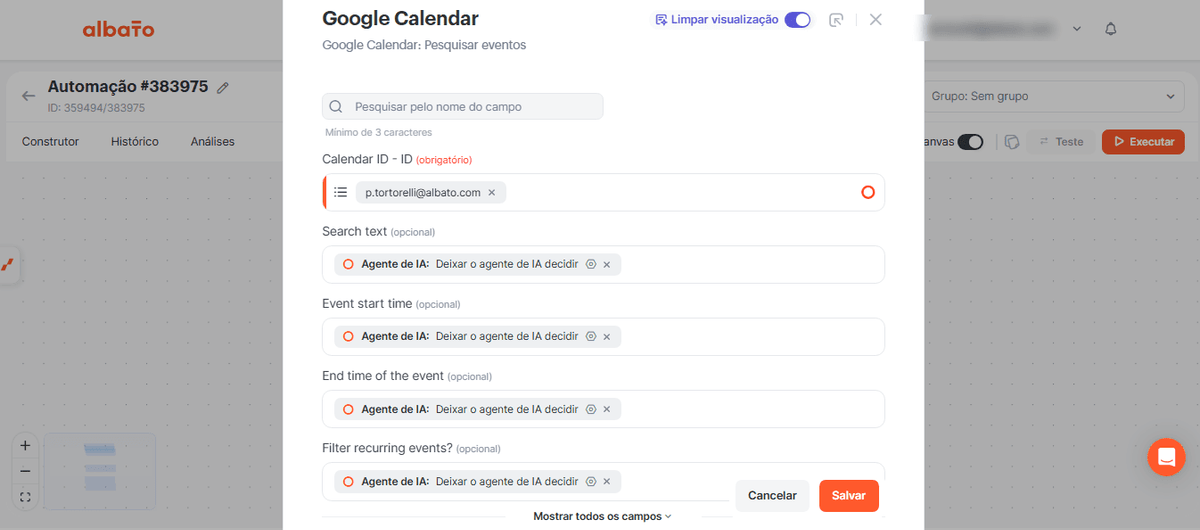Click the p.tortorelli@albato.com value
This screenshot has height=530, width=1200.
(423, 192)
